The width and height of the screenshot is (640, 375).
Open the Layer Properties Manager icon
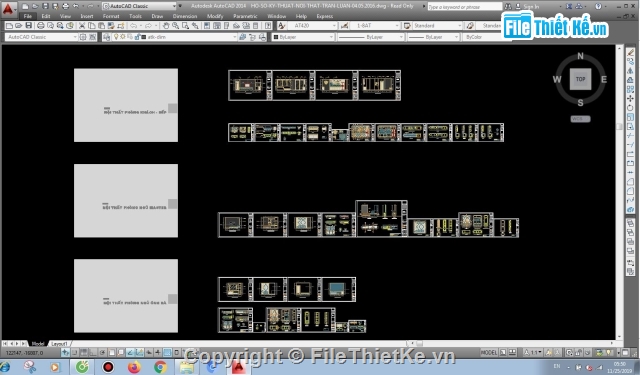pos(107,37)
